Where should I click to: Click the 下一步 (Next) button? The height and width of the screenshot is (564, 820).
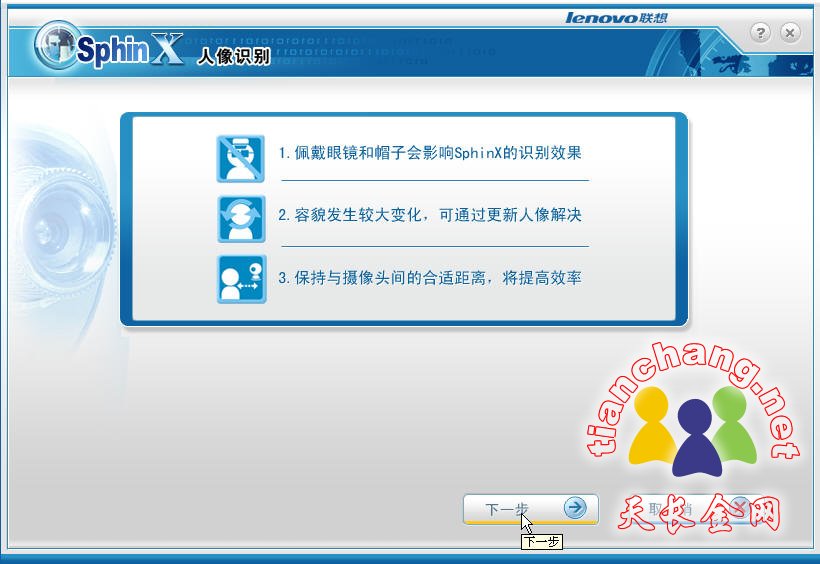click(530, 509)
